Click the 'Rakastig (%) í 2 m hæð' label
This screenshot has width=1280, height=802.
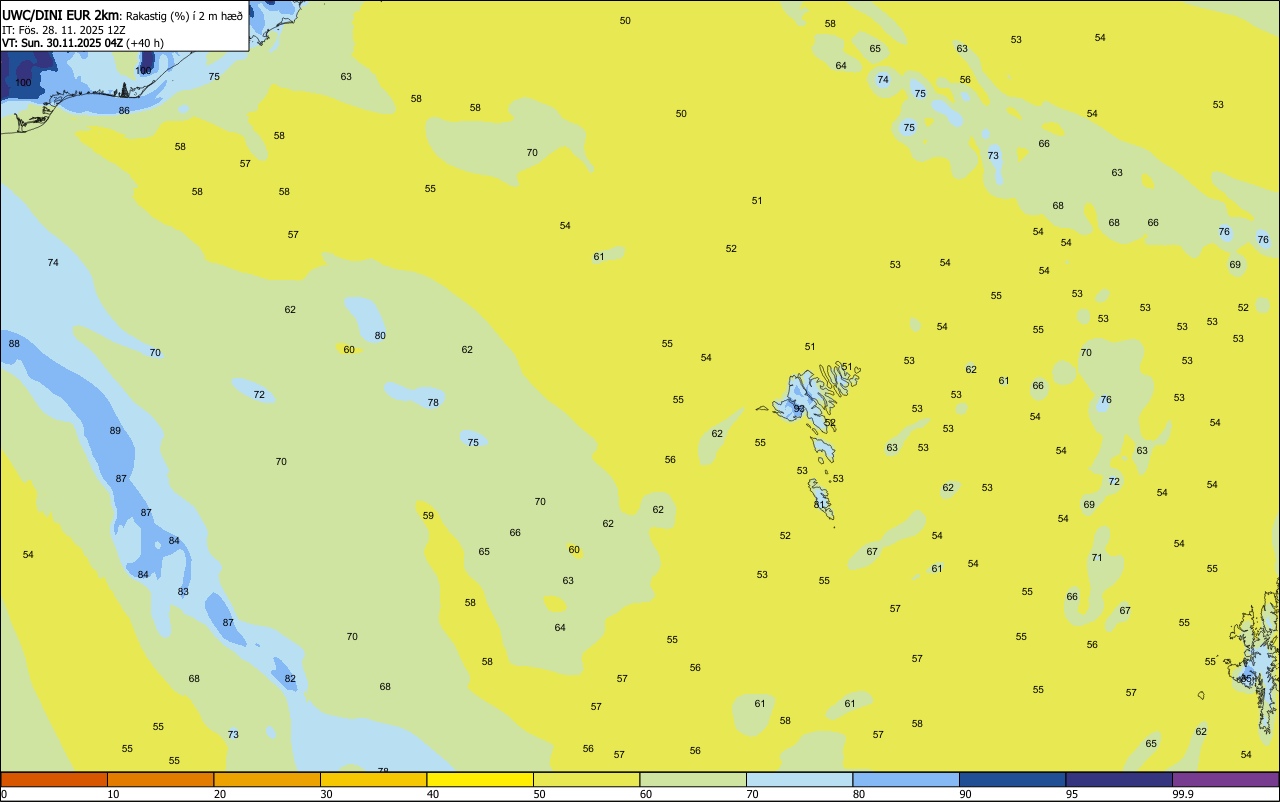[x=184, y=15]
